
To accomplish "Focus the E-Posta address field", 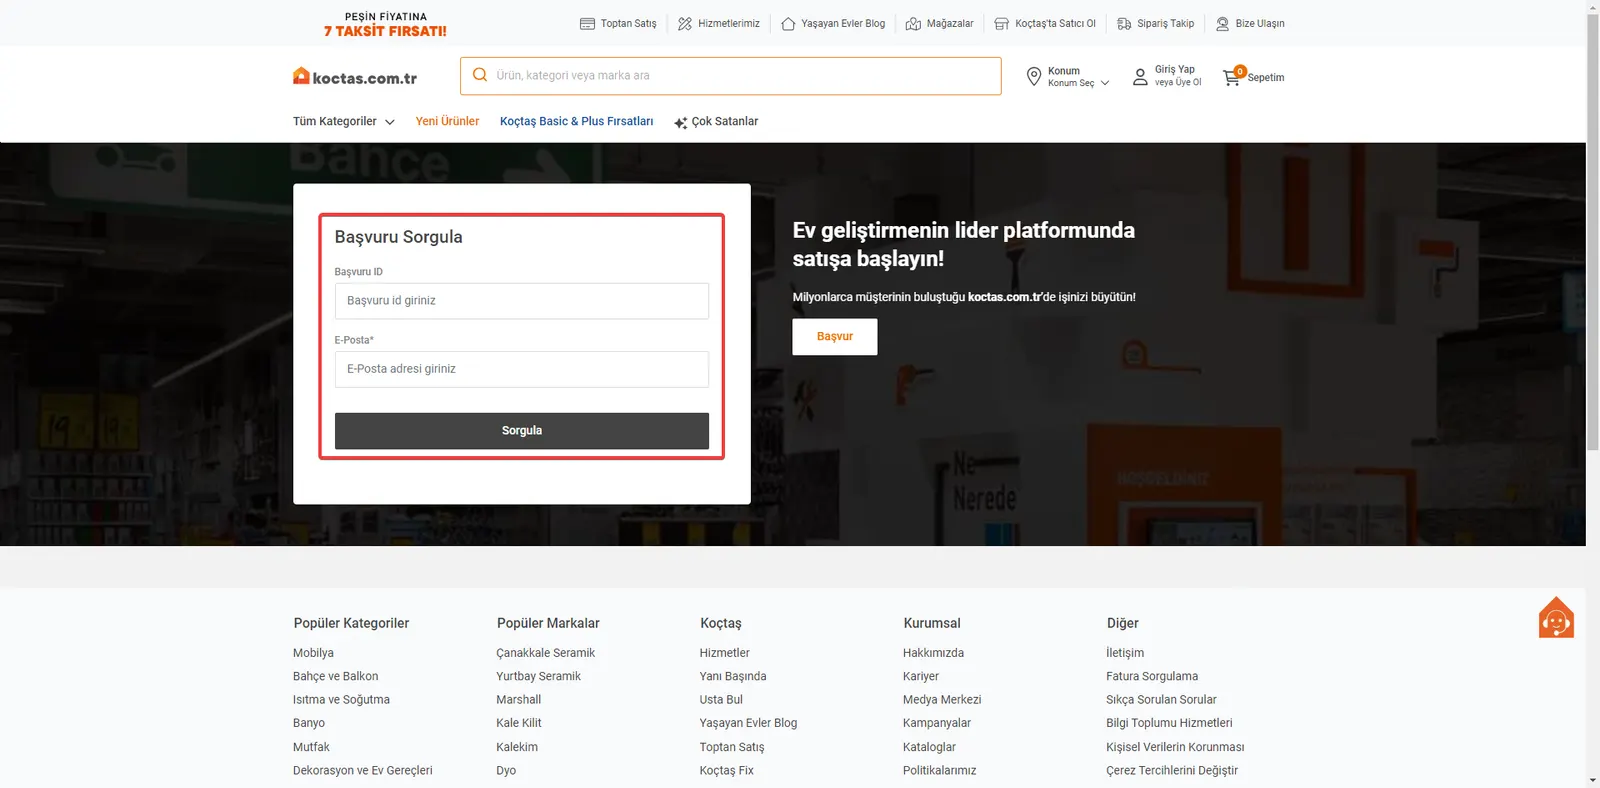I will tap(522, 369).
